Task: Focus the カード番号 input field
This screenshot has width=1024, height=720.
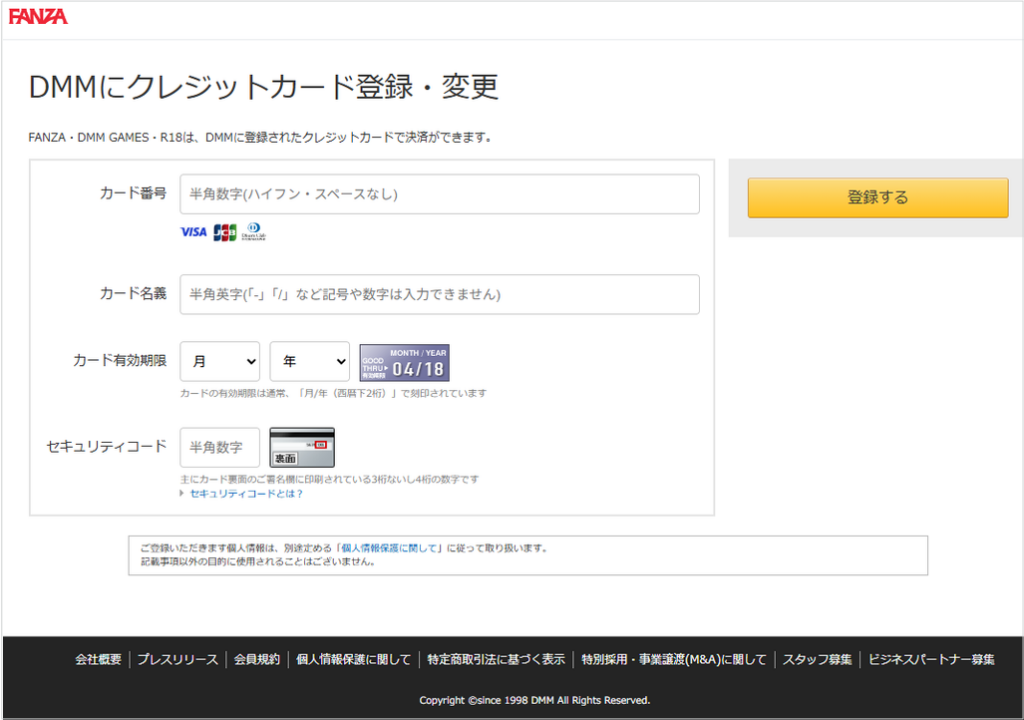Action: 440,194
